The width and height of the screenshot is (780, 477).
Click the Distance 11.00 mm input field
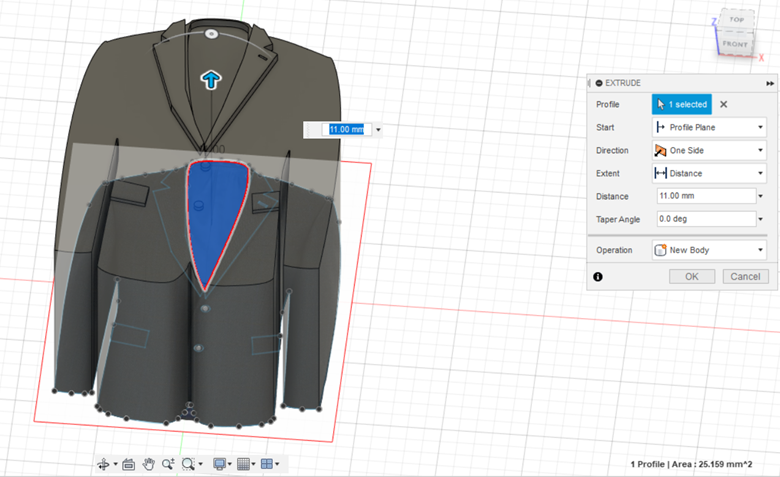coord(706,196)
